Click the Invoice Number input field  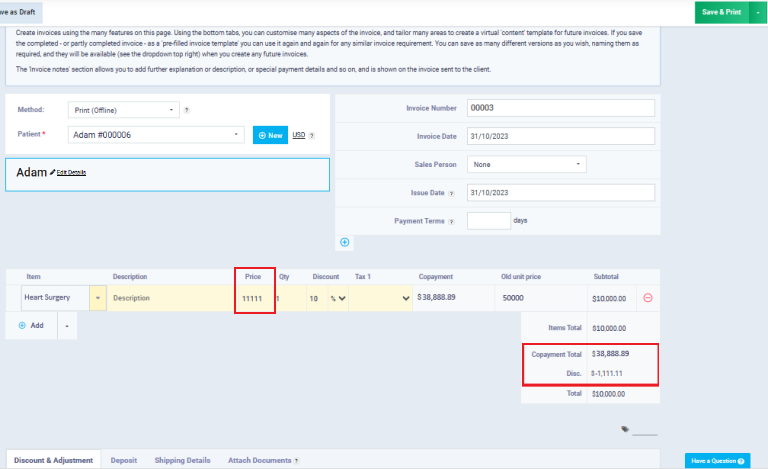coord(560,108)
